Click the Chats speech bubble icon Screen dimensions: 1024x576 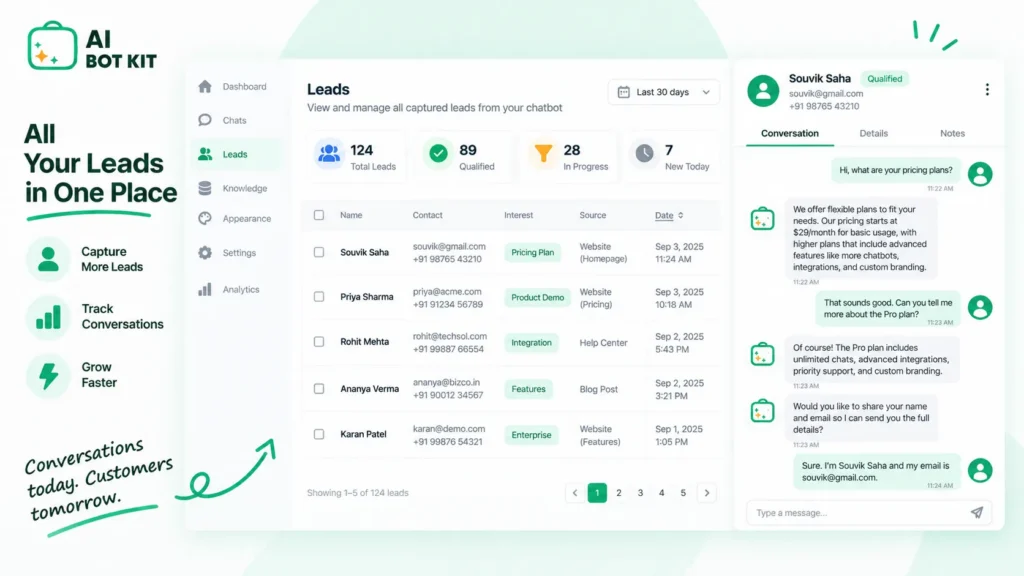click(205, 120)
